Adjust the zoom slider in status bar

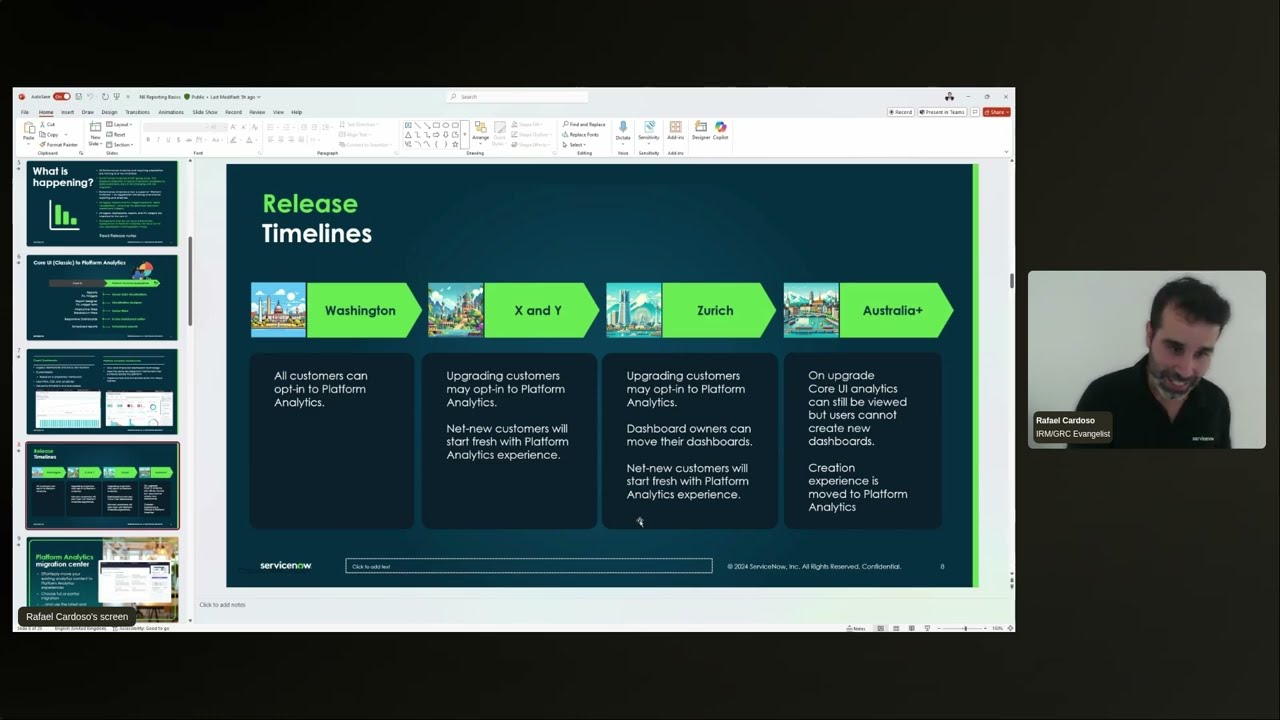tap(965, 628)
